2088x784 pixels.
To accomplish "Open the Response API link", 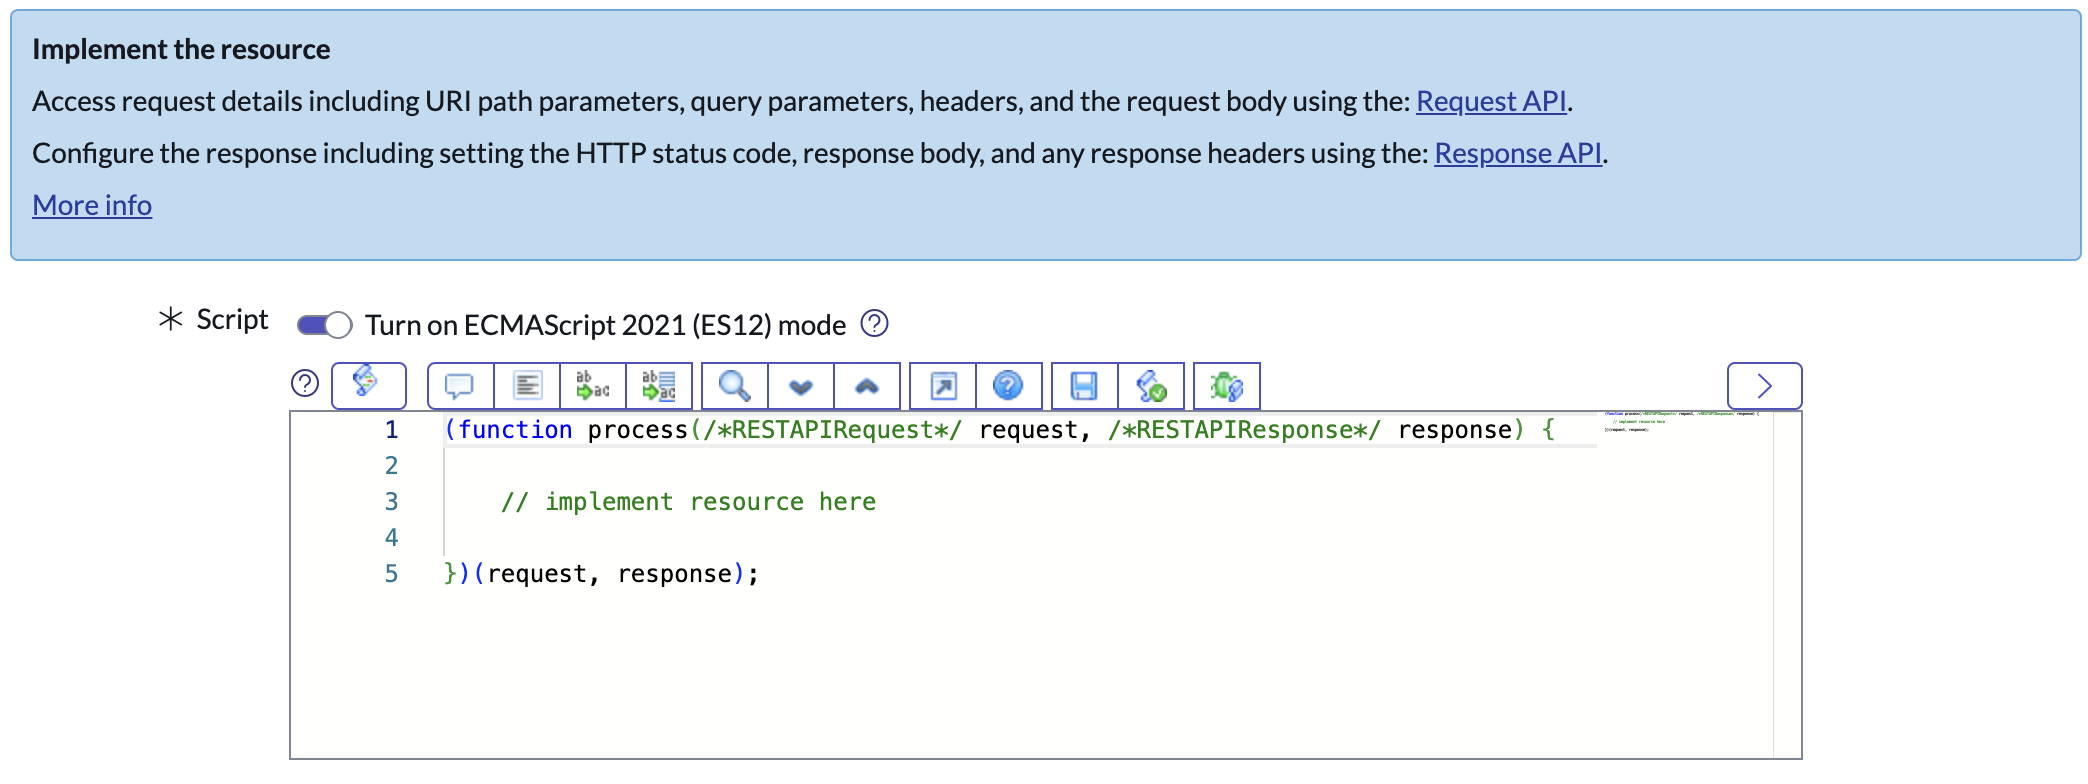I will pyautogui.click(x=1518, y=153).
